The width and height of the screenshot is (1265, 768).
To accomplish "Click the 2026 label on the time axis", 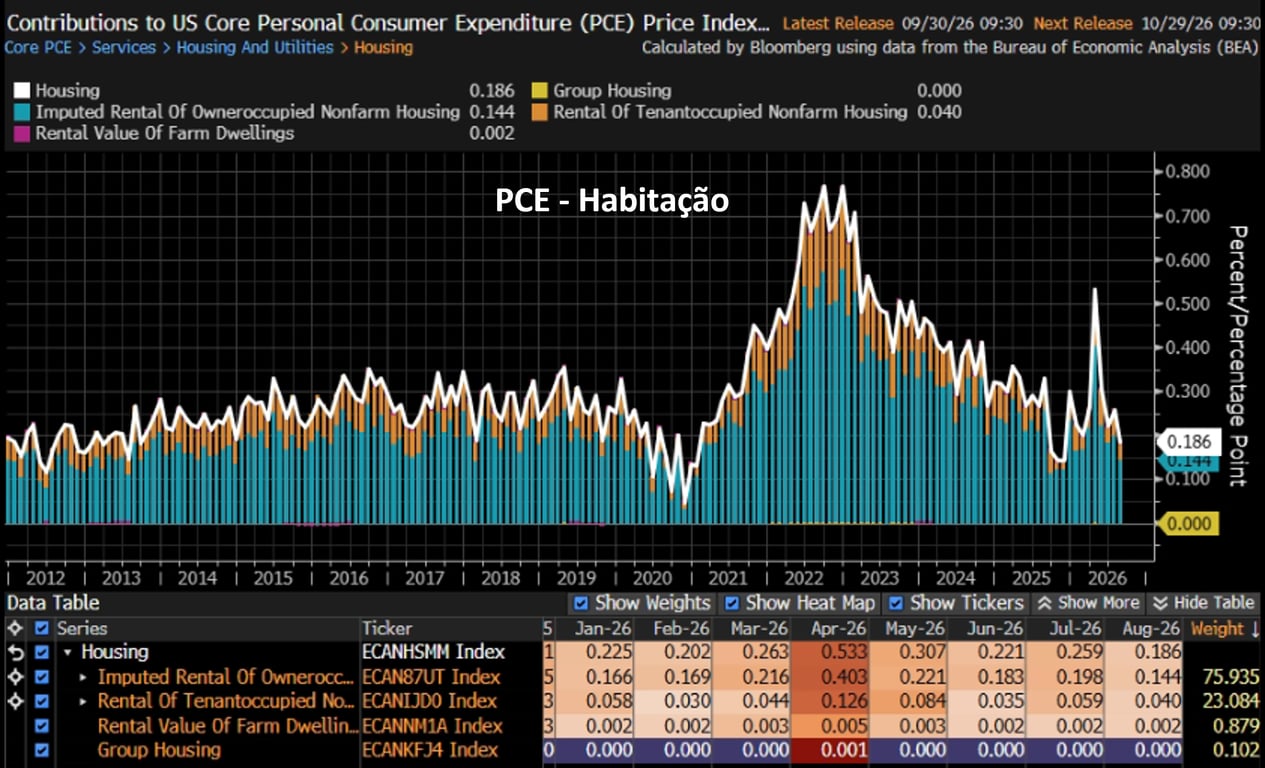I will pyautogui.click(x=1107, y=578).
